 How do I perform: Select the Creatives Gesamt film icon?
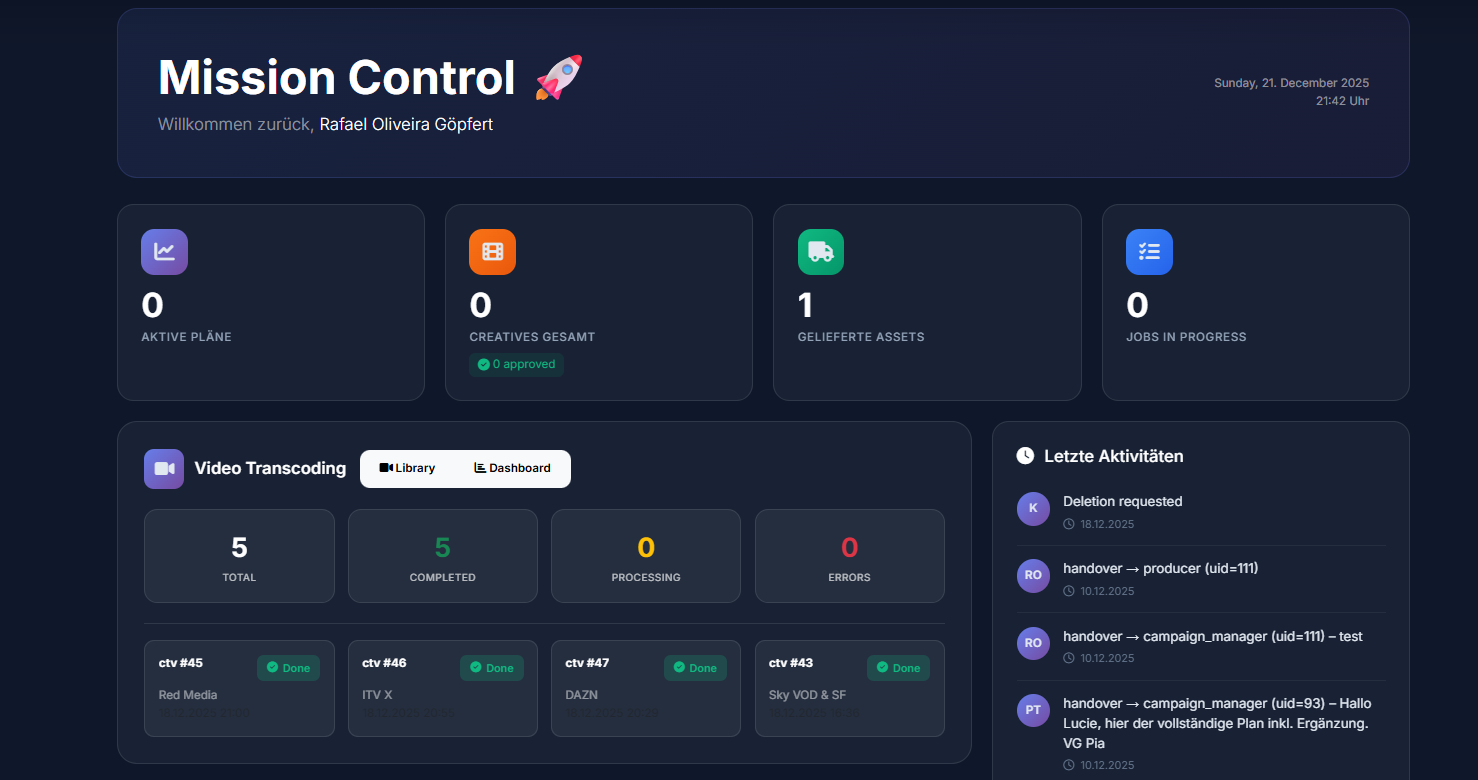492,252
